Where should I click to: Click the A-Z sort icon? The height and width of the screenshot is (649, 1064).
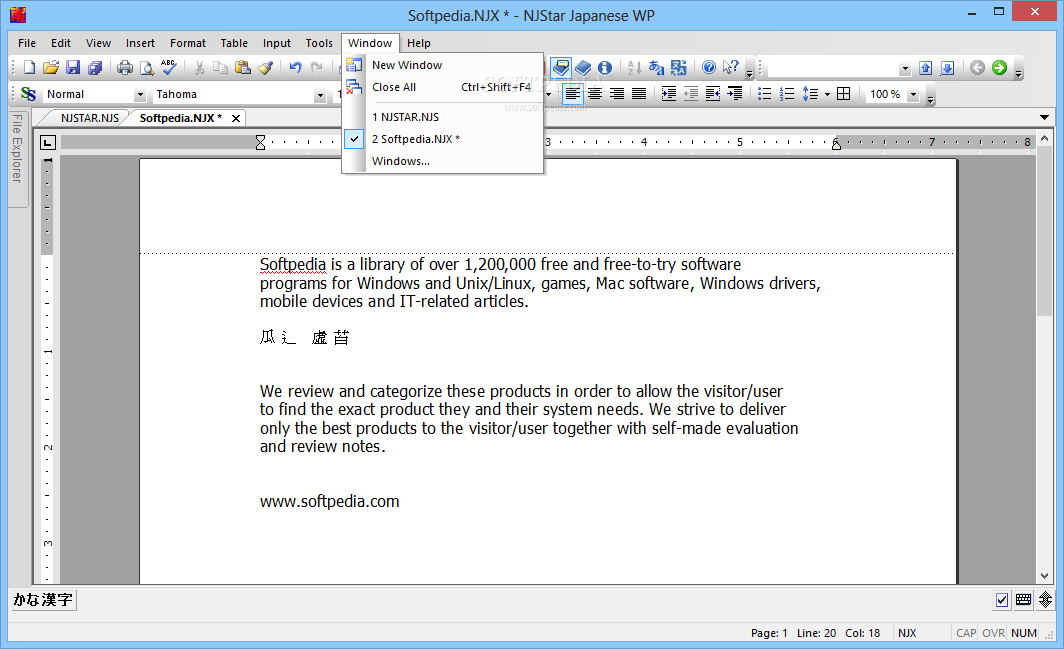(x=634, y=67)
